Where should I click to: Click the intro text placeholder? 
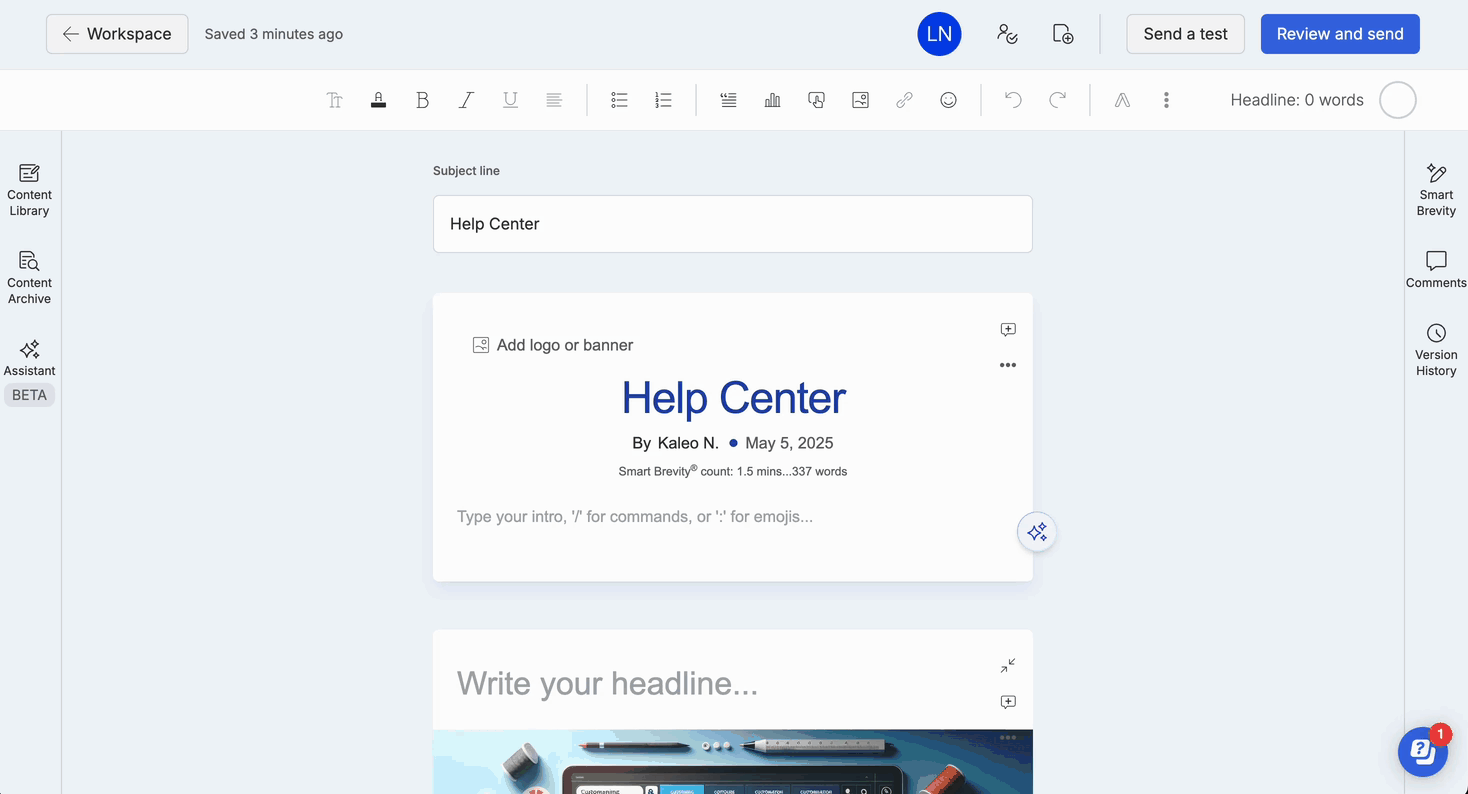635,517
